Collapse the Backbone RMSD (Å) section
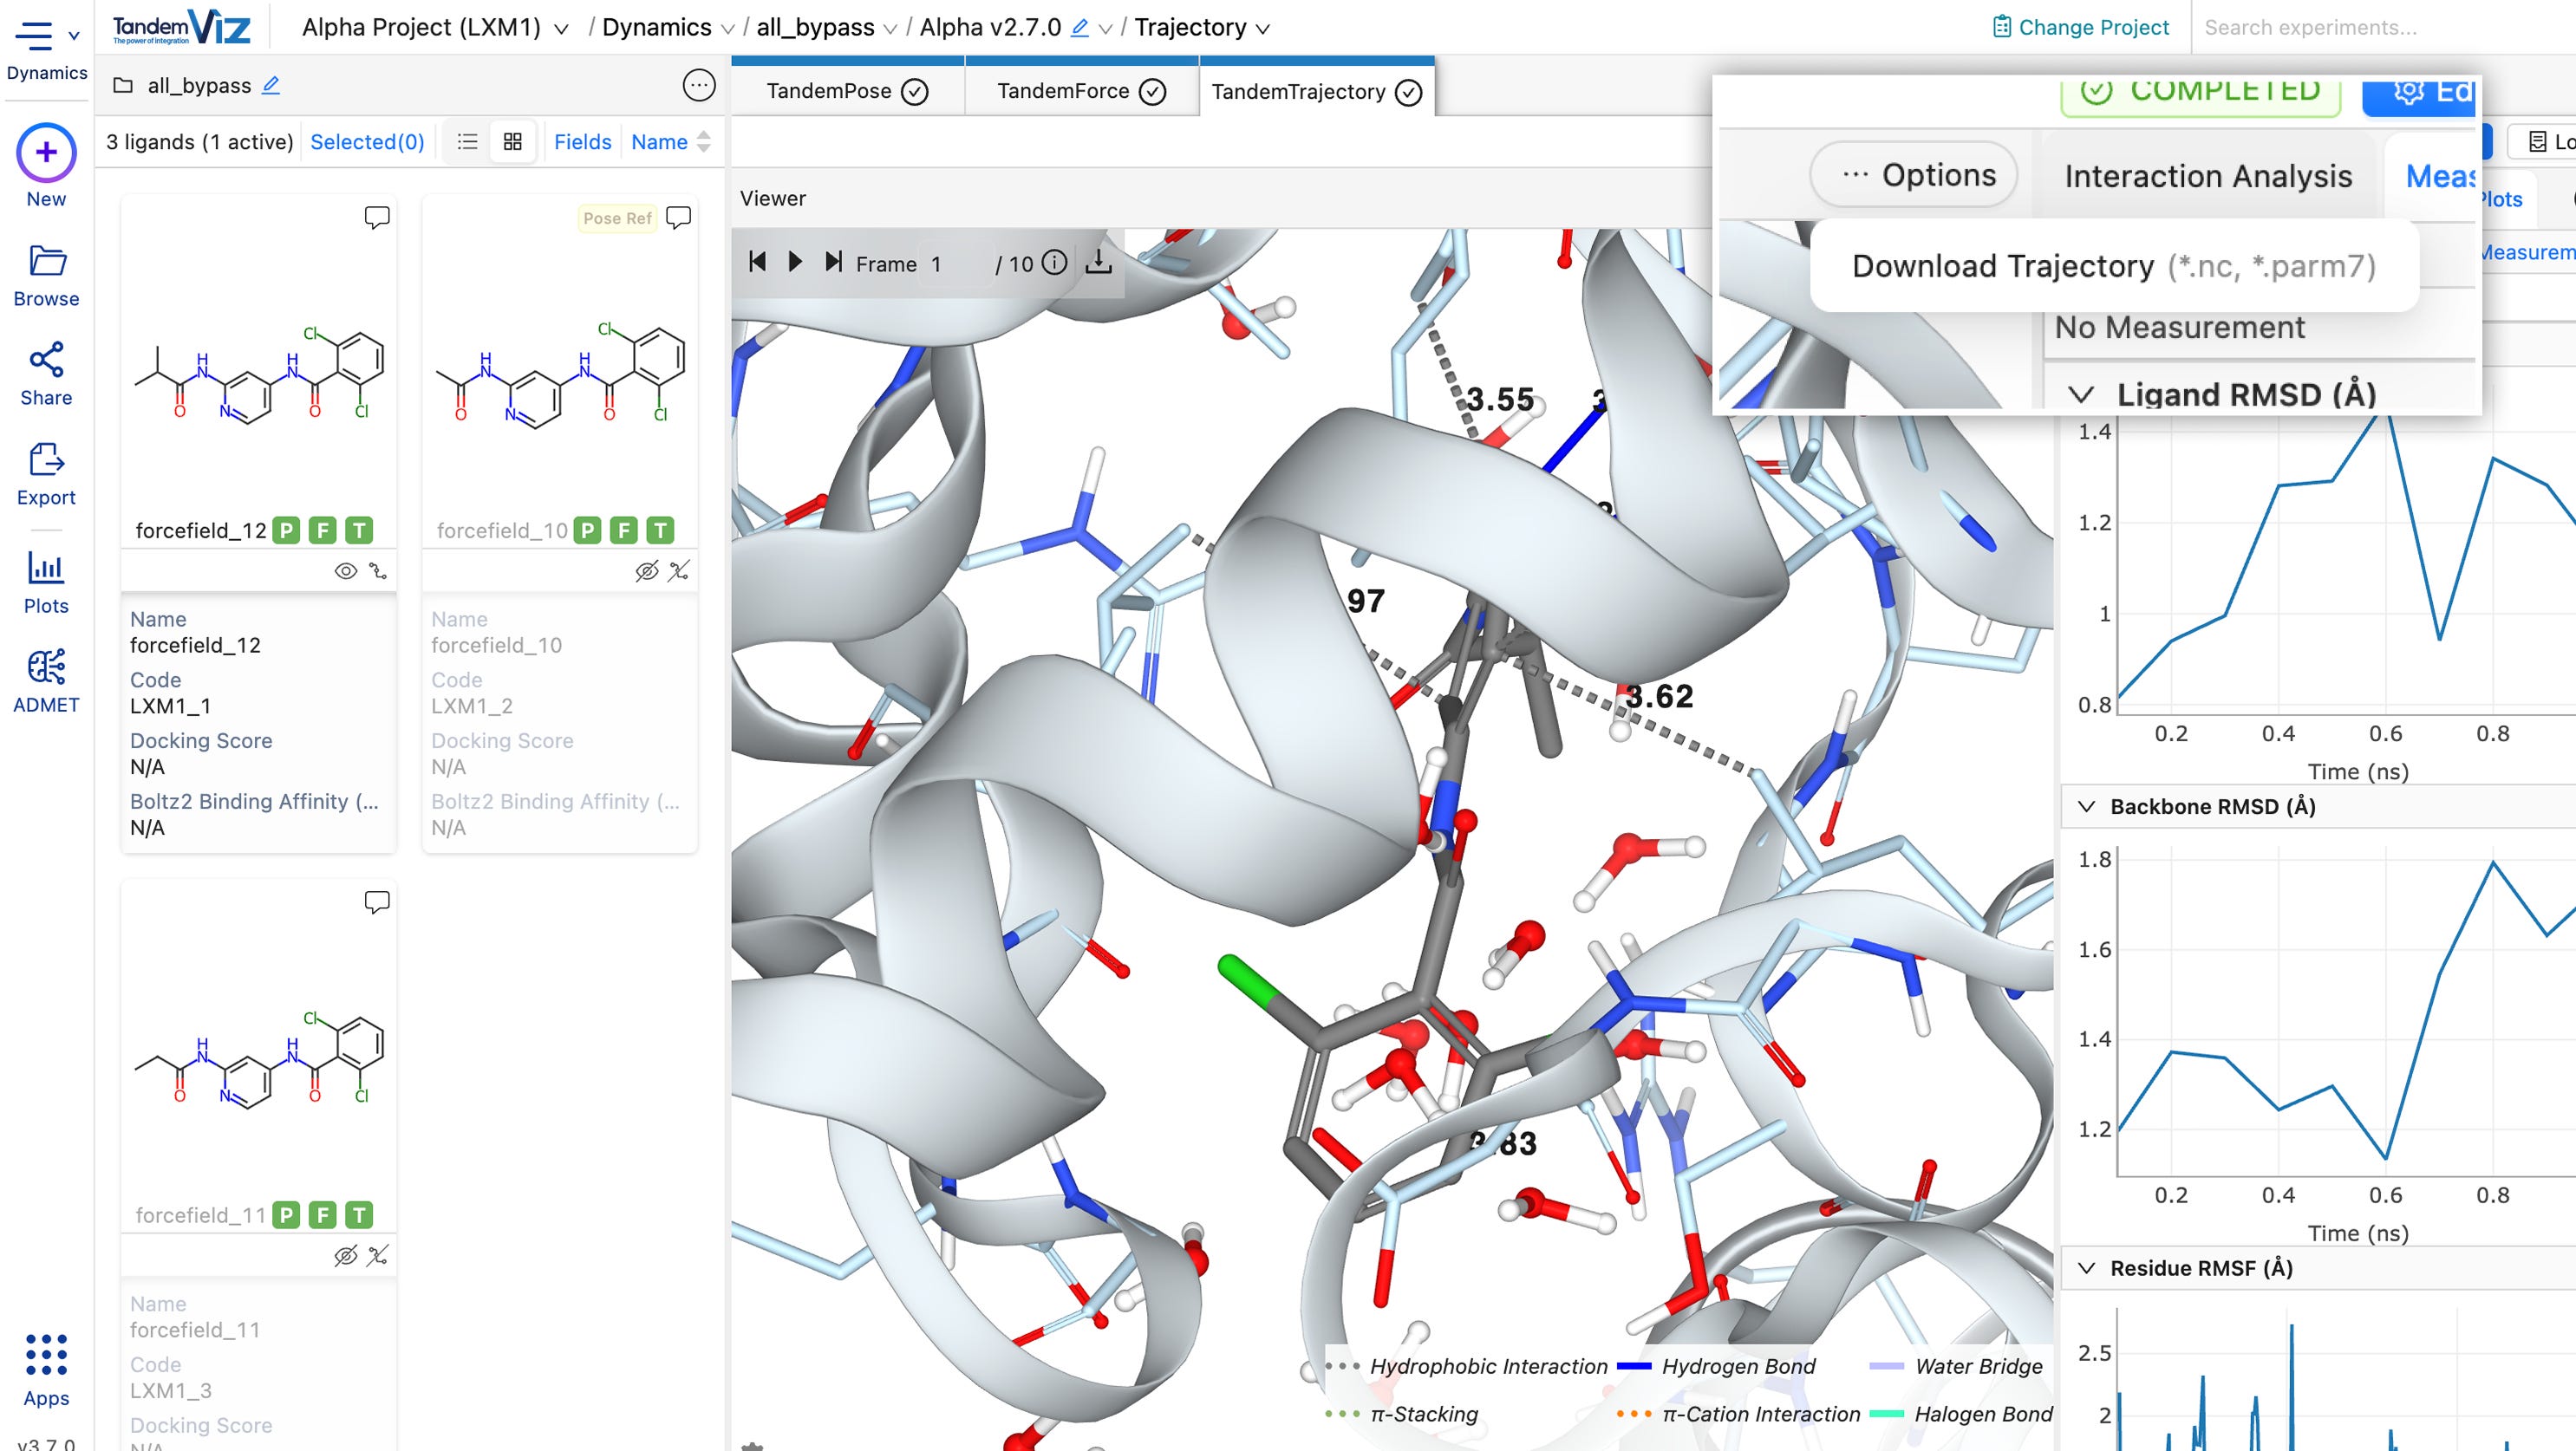Image resolution: width=2576 pixels, height=1451 pixels. click(2087, 806)
